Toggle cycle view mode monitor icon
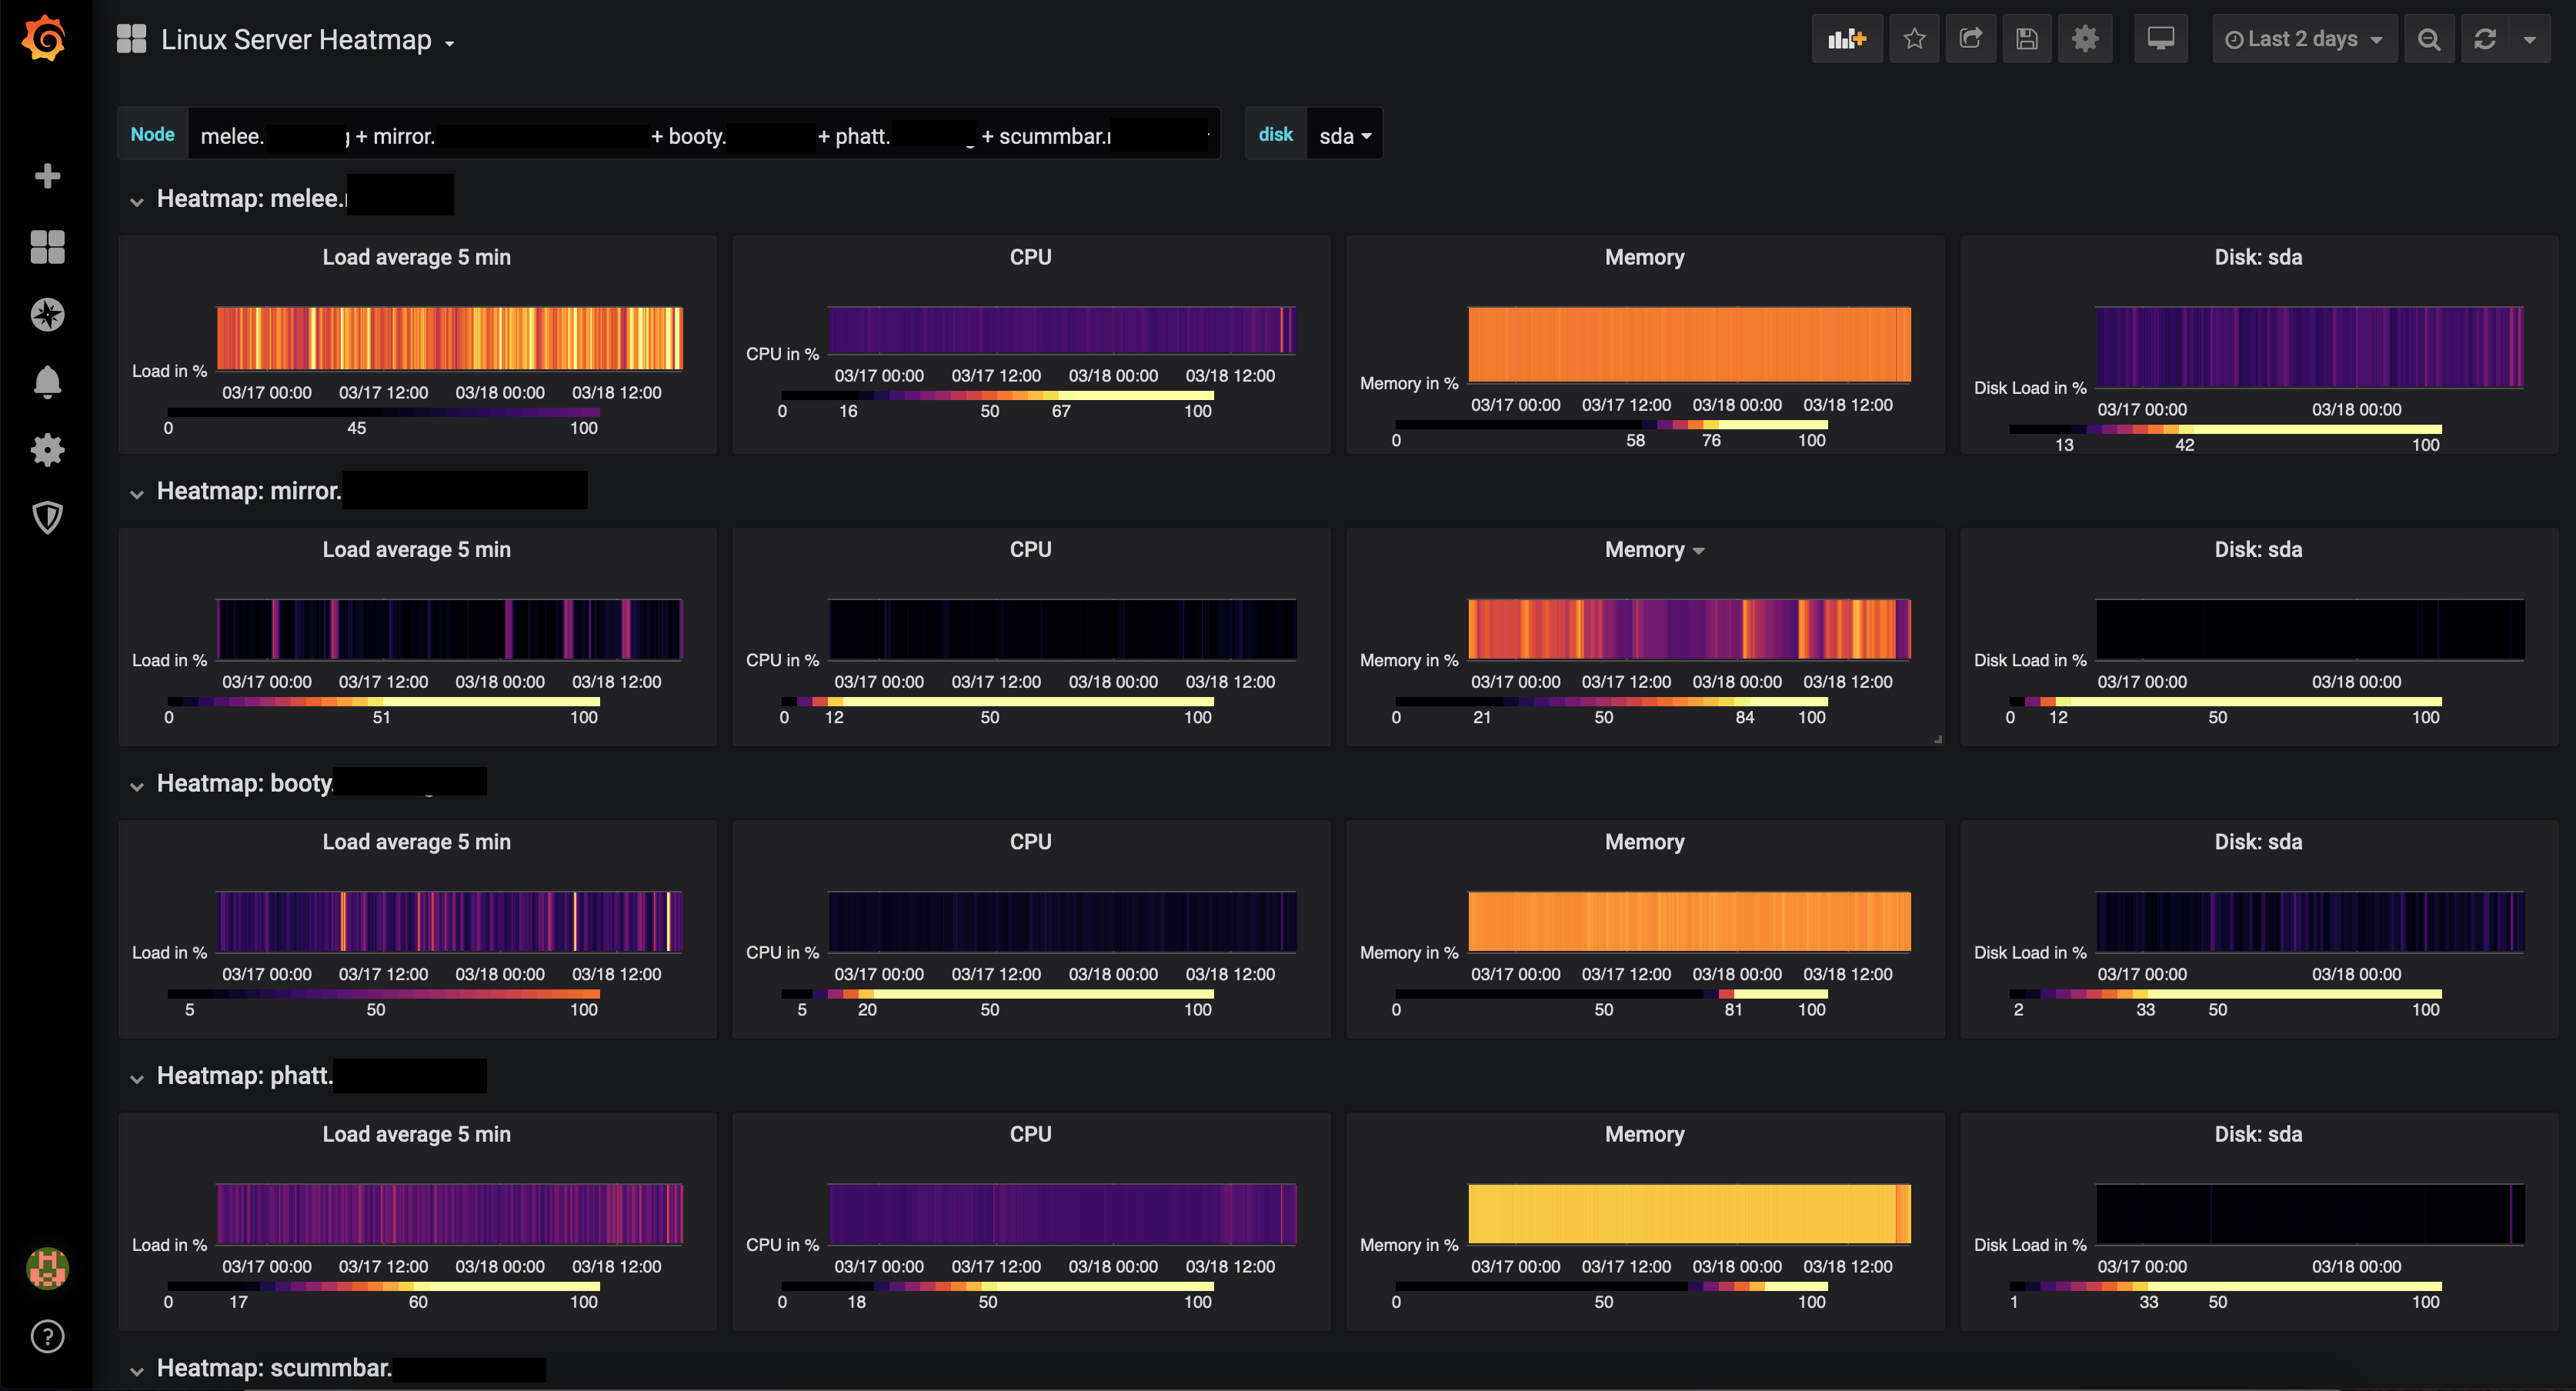 [2160, 39]
